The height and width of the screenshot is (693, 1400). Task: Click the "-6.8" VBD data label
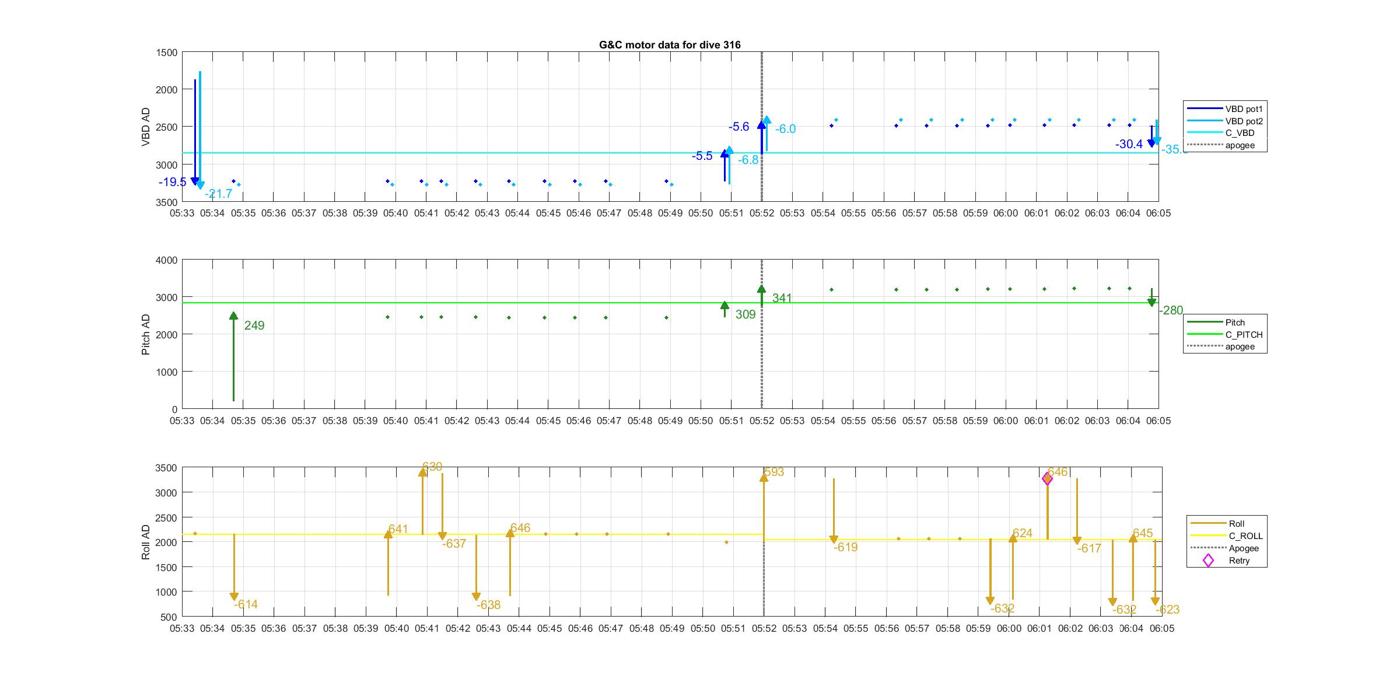[749, 160]
